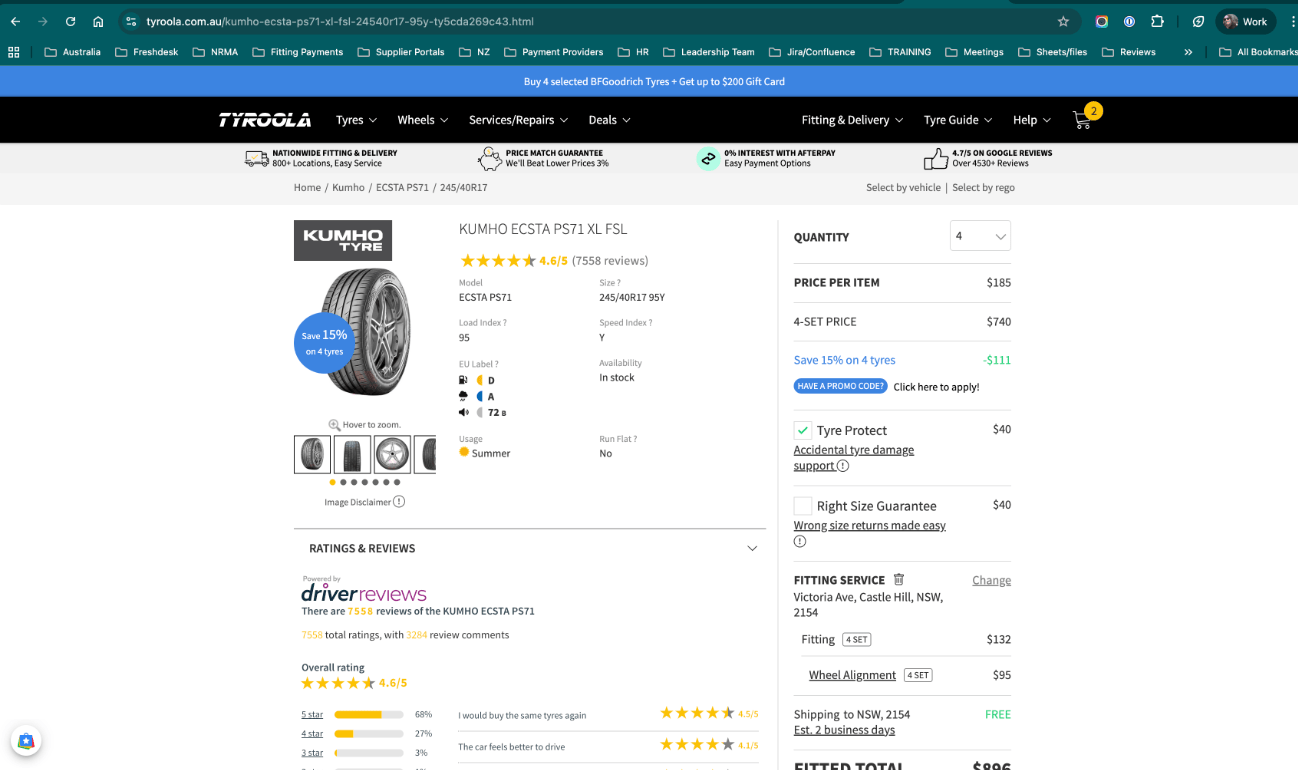Screen dimensions: 1298x770
Task: Open the Chrome apps grid icon
Action: coord(14,52)
